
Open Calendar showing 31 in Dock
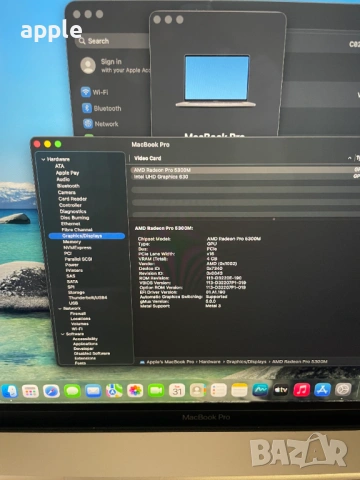(177, 390)
